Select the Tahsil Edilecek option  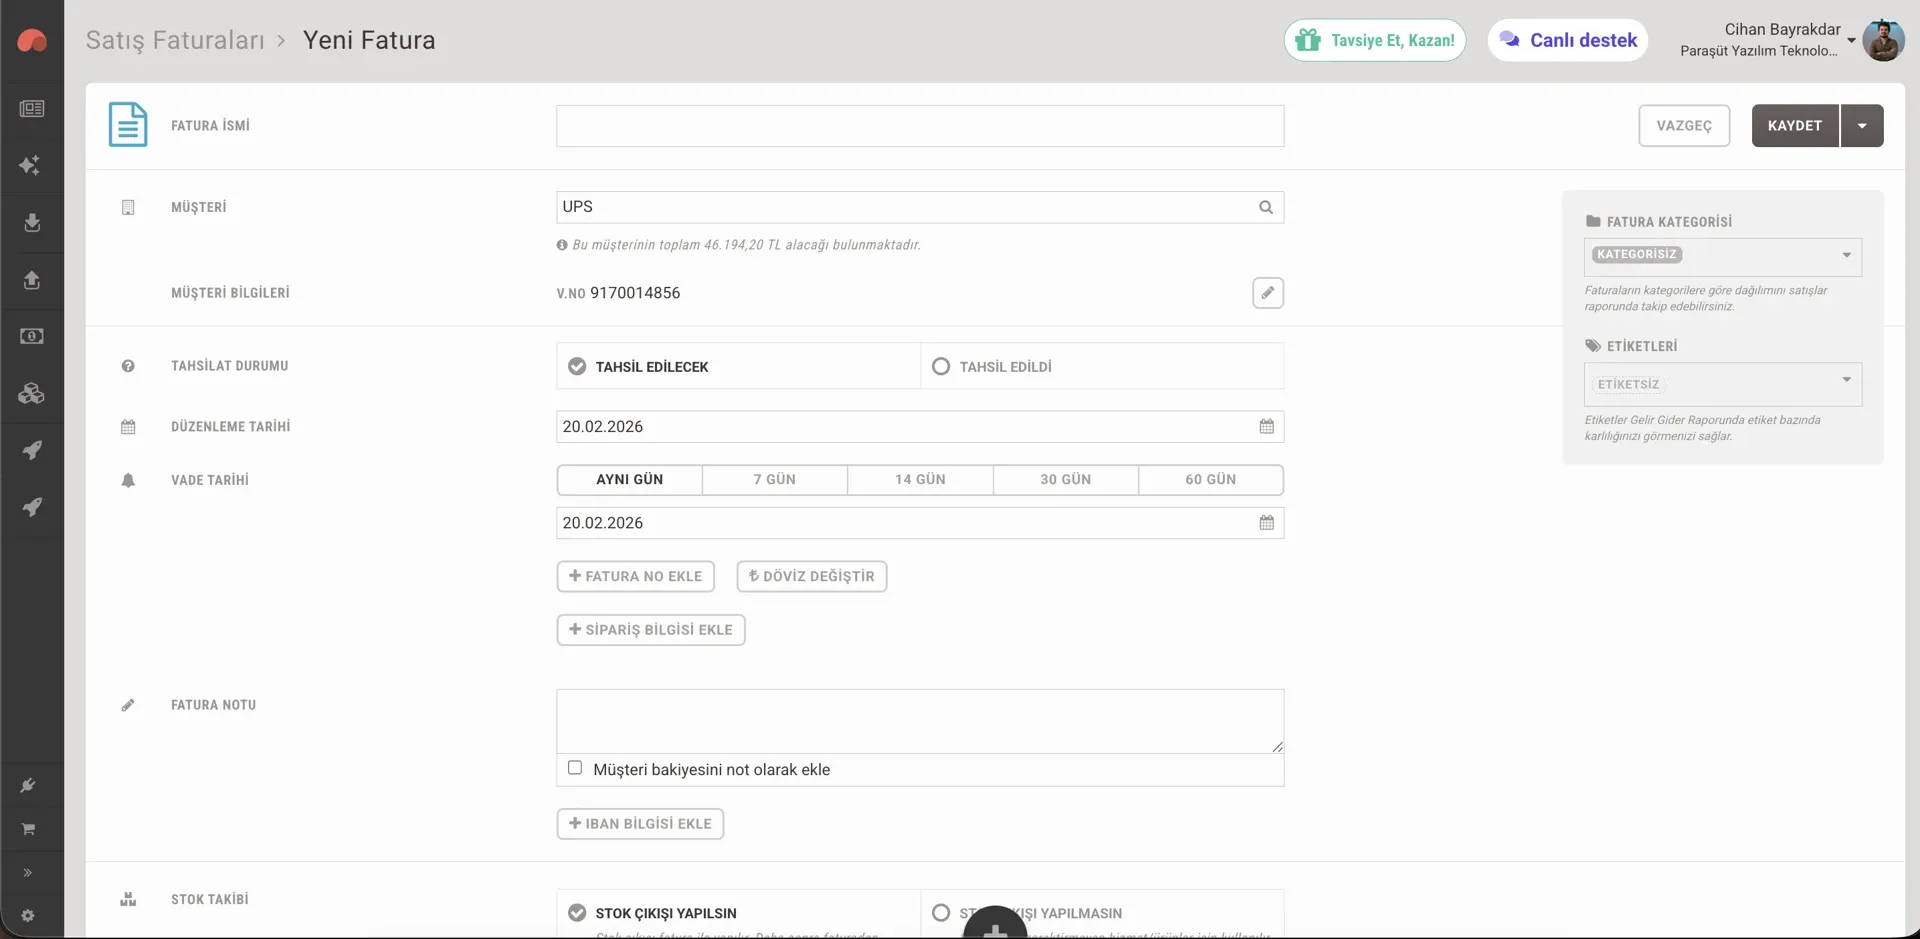(x=739, y=367)
